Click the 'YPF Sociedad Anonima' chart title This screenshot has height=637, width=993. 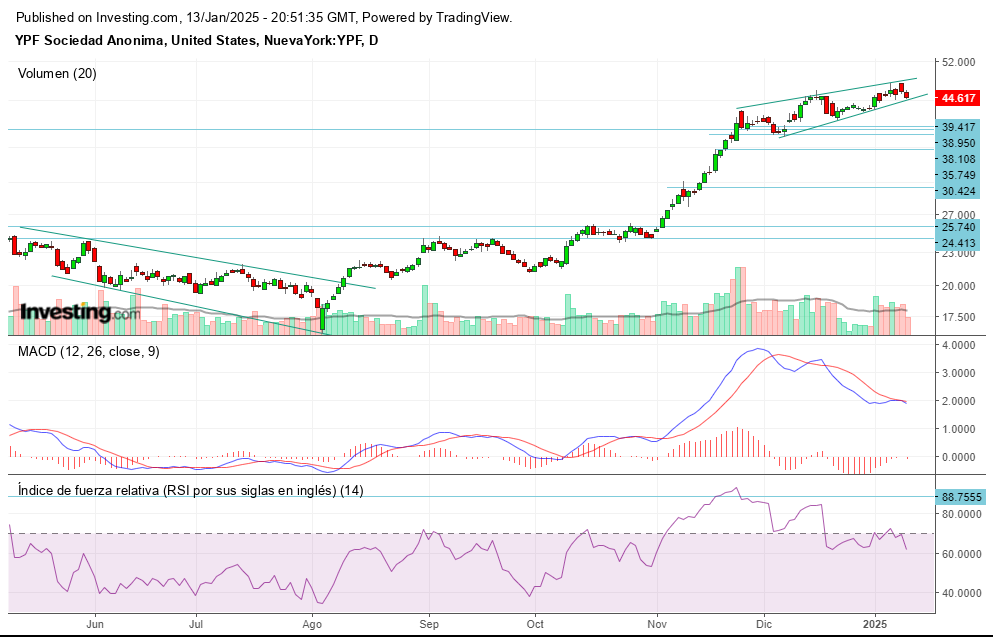(196, 41)
